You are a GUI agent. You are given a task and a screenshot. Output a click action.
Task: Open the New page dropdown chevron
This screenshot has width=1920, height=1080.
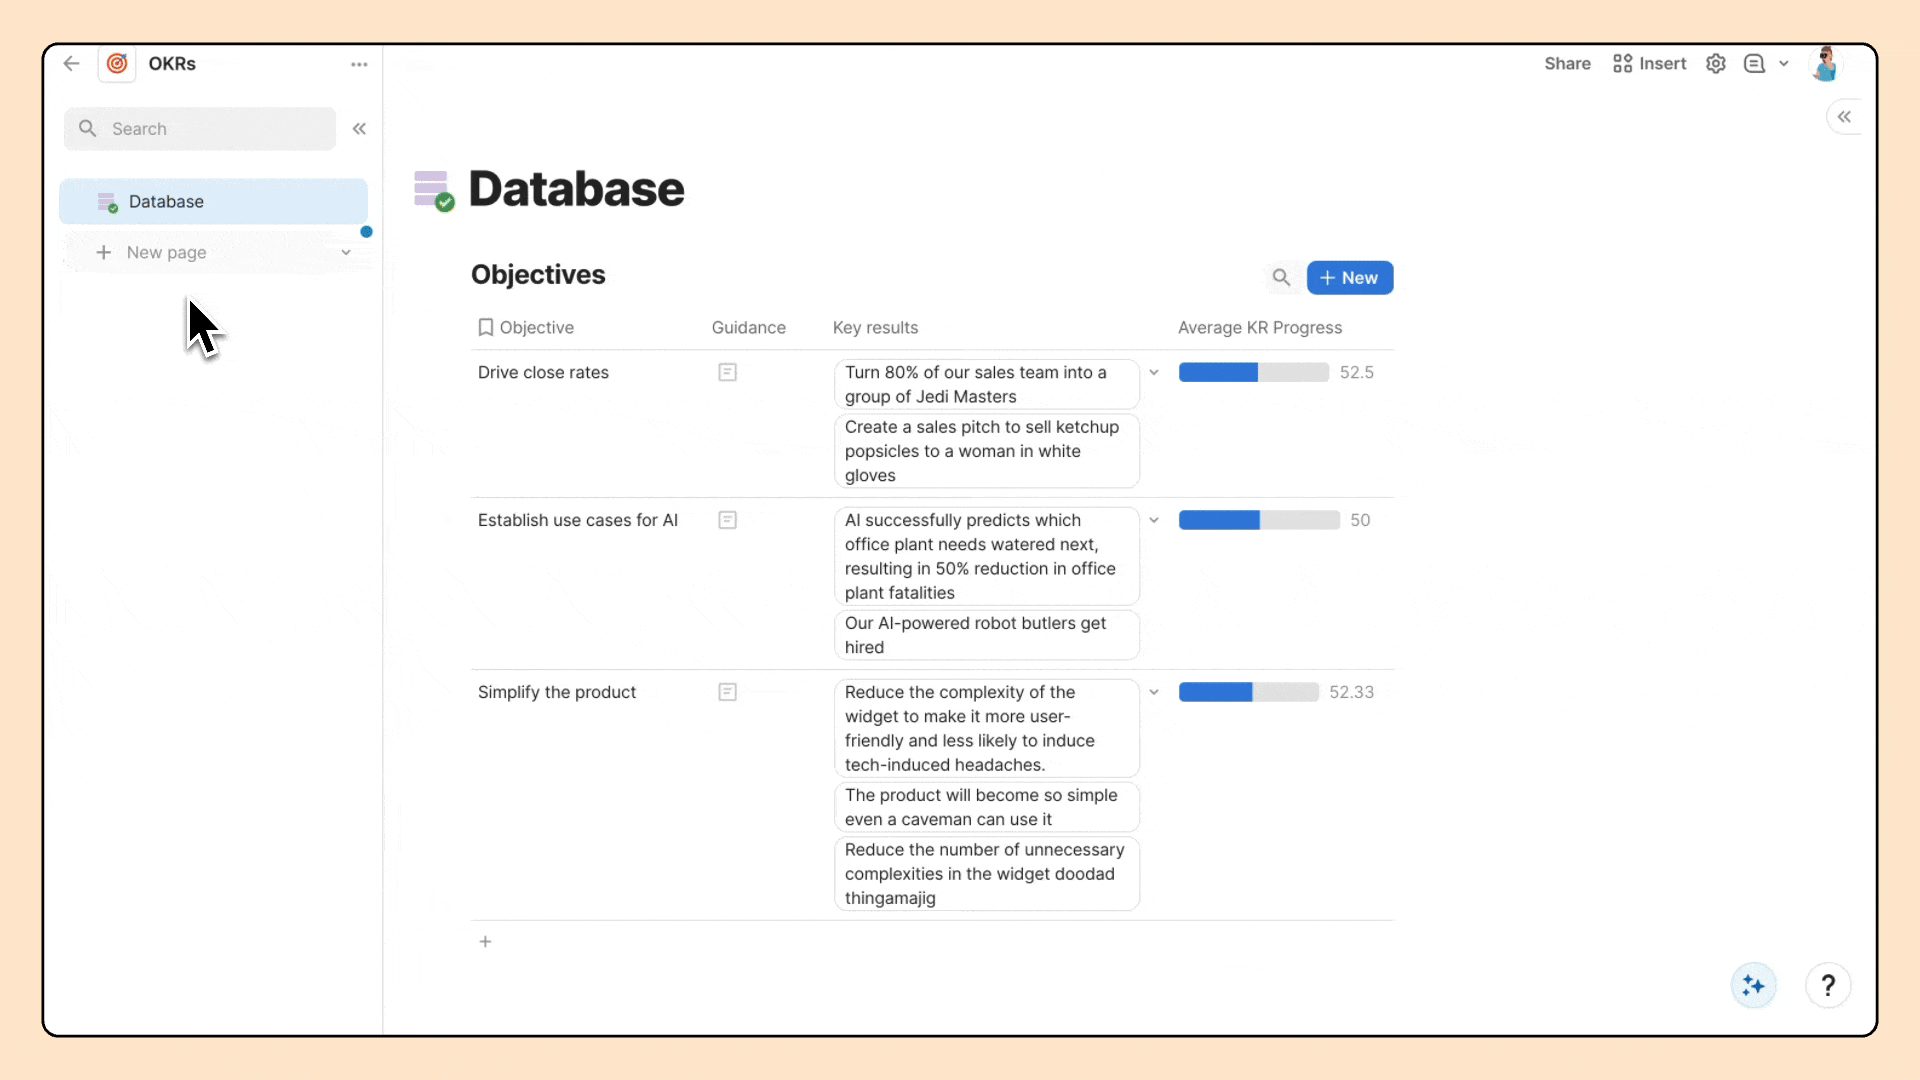[346, 252]
